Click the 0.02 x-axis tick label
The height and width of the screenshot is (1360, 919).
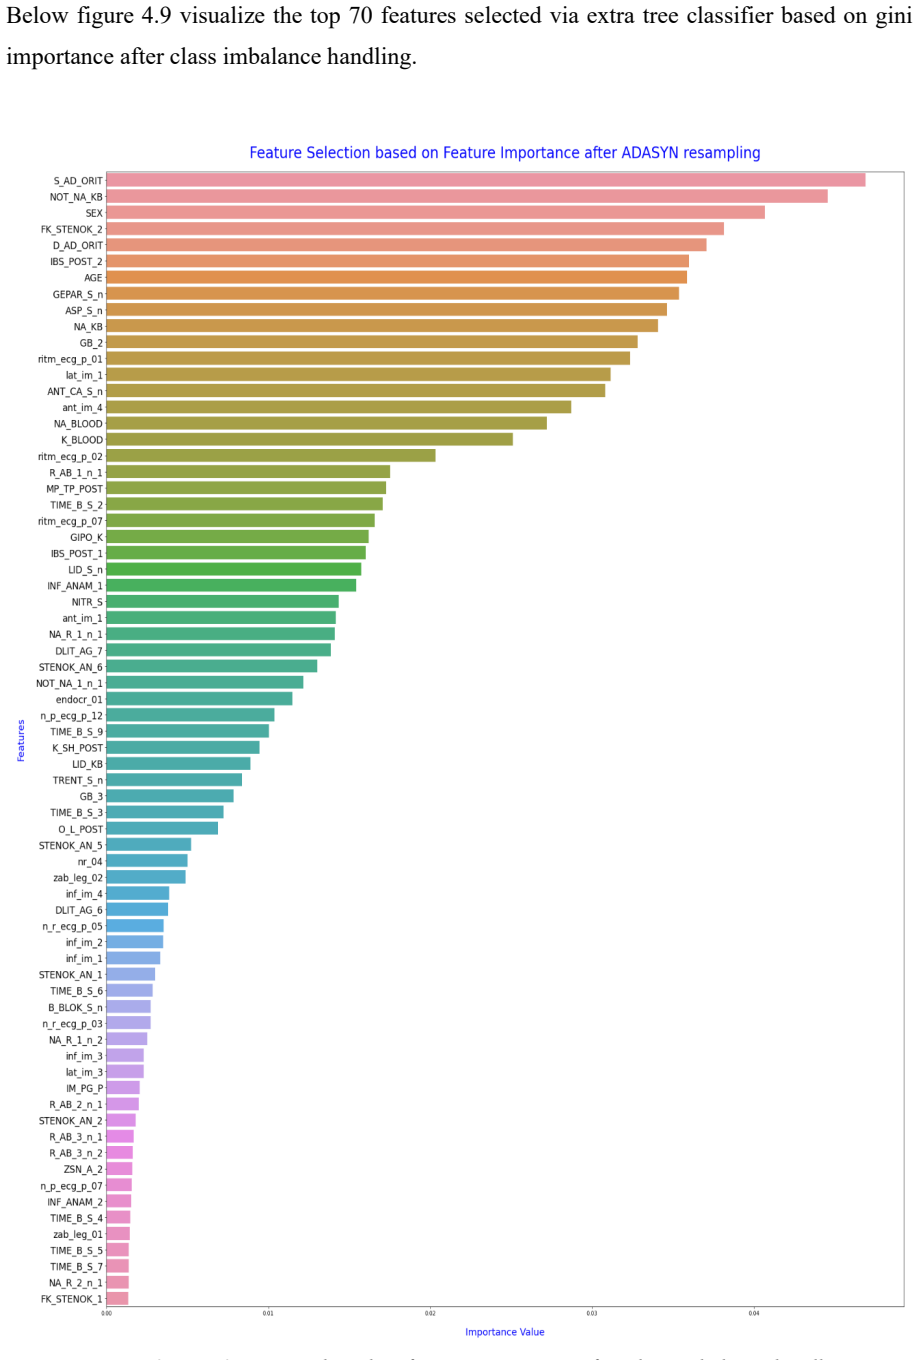pos(430,1313)
